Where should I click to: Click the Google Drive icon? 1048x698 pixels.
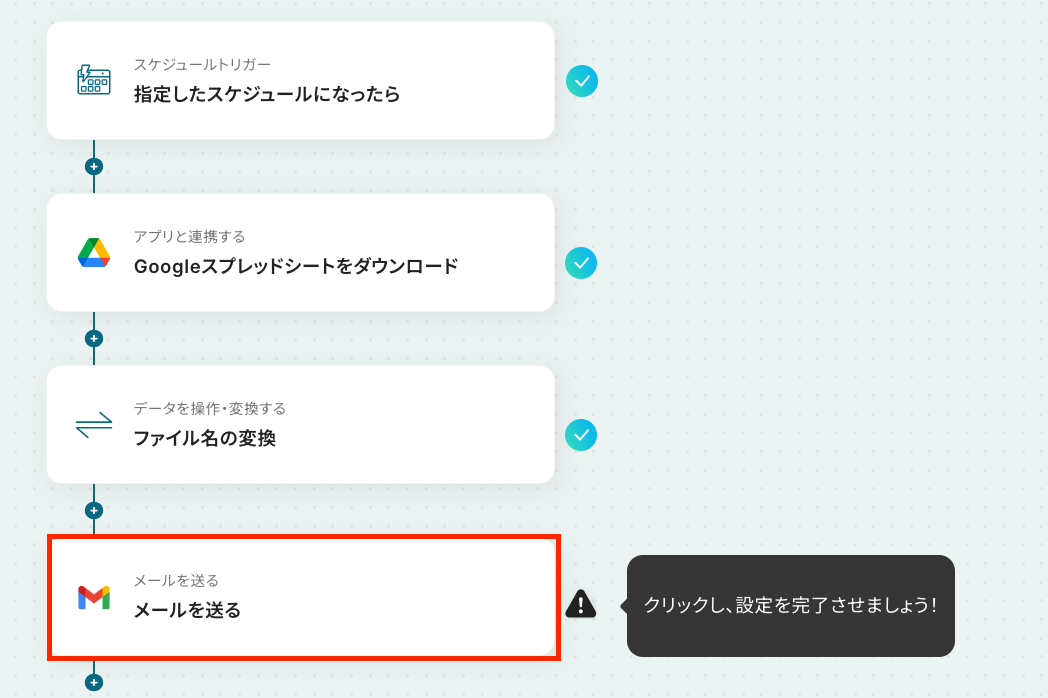94,253
